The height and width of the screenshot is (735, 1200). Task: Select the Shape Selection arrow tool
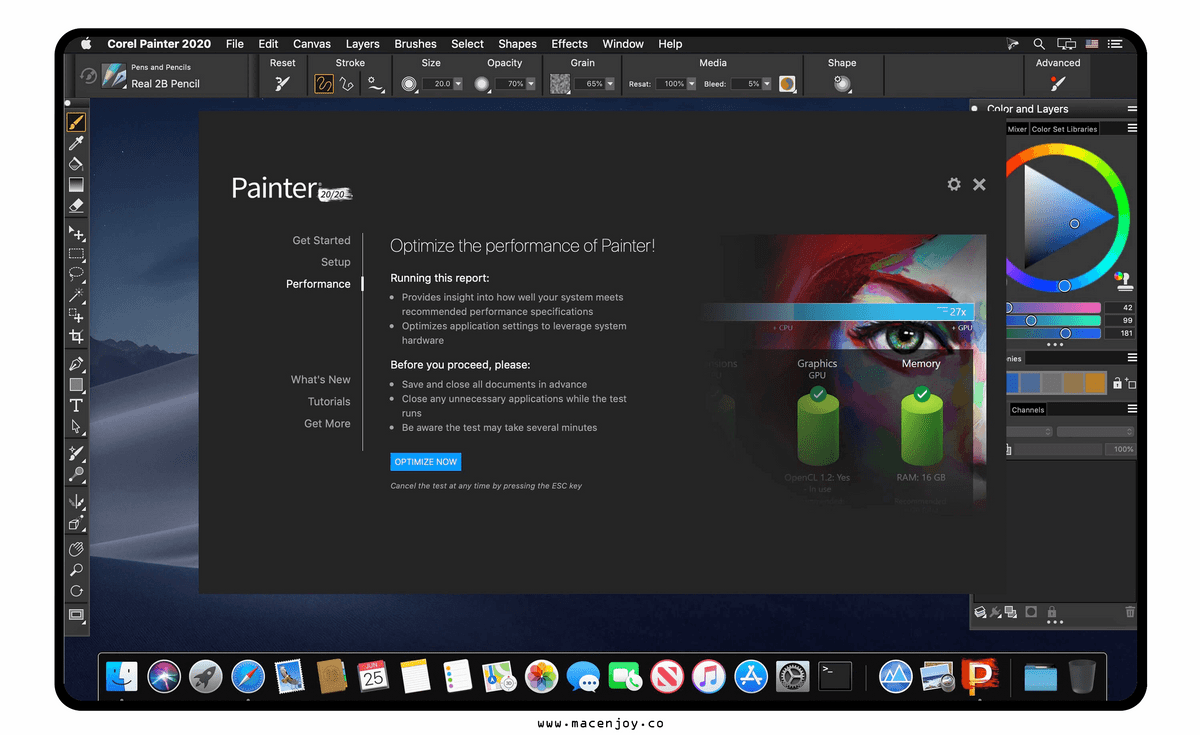[76, 426]
